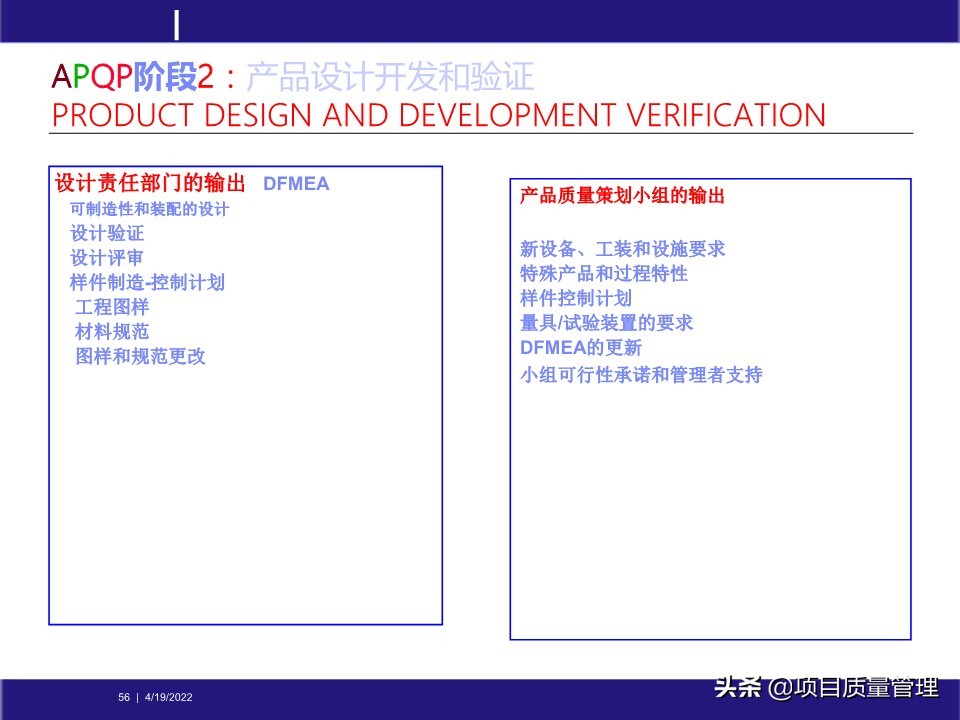Screen dimensions: 960x720
Task: Click DFMEA的更新 item
Action: pos(580,349)
